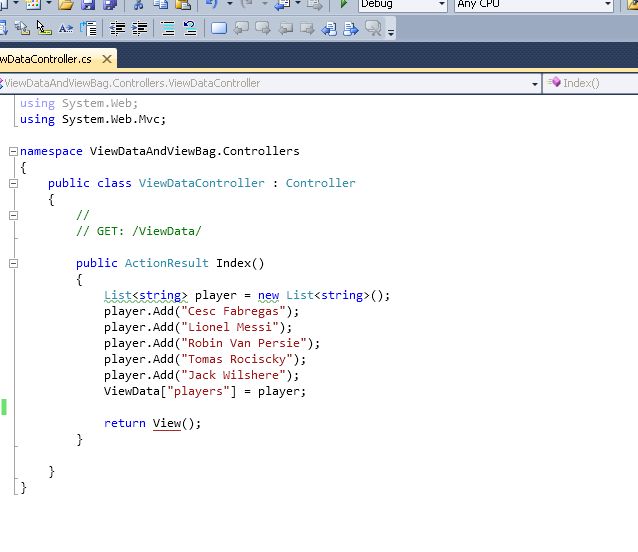Collapse the GET /ViewData/ comment region

click(x=13, y=215)
